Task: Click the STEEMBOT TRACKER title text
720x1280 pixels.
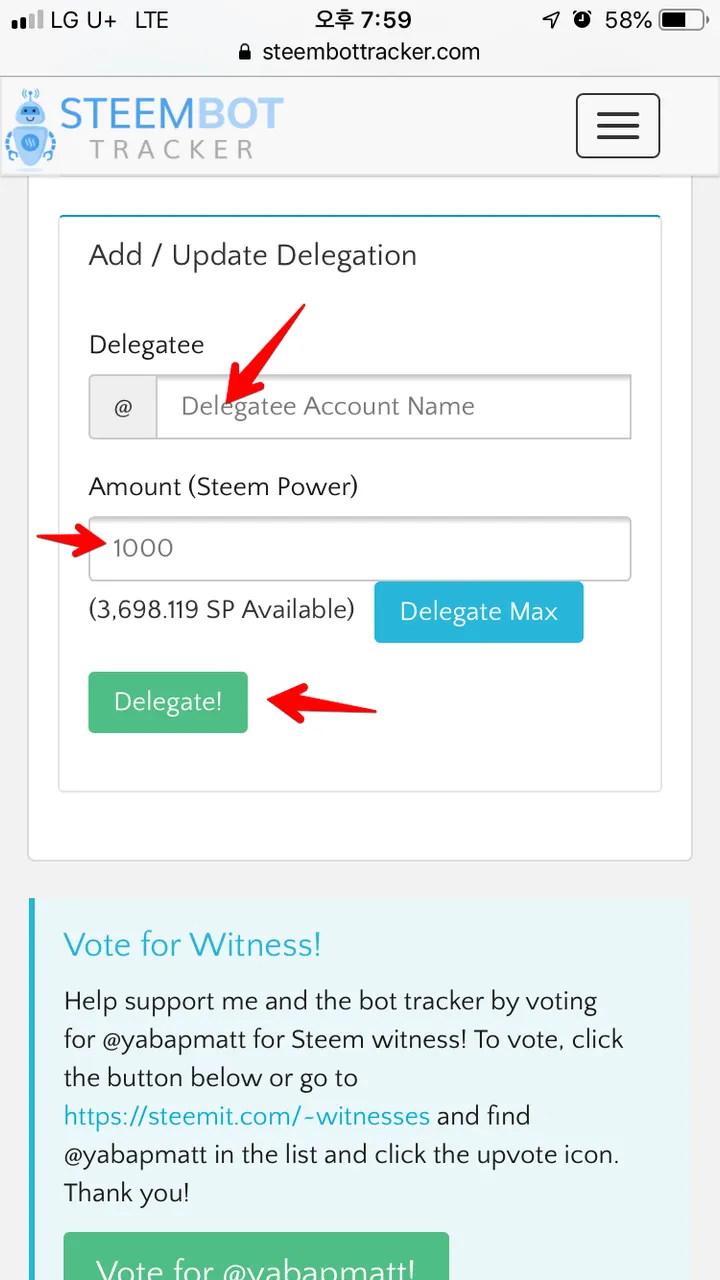Action: click(171, 130)
